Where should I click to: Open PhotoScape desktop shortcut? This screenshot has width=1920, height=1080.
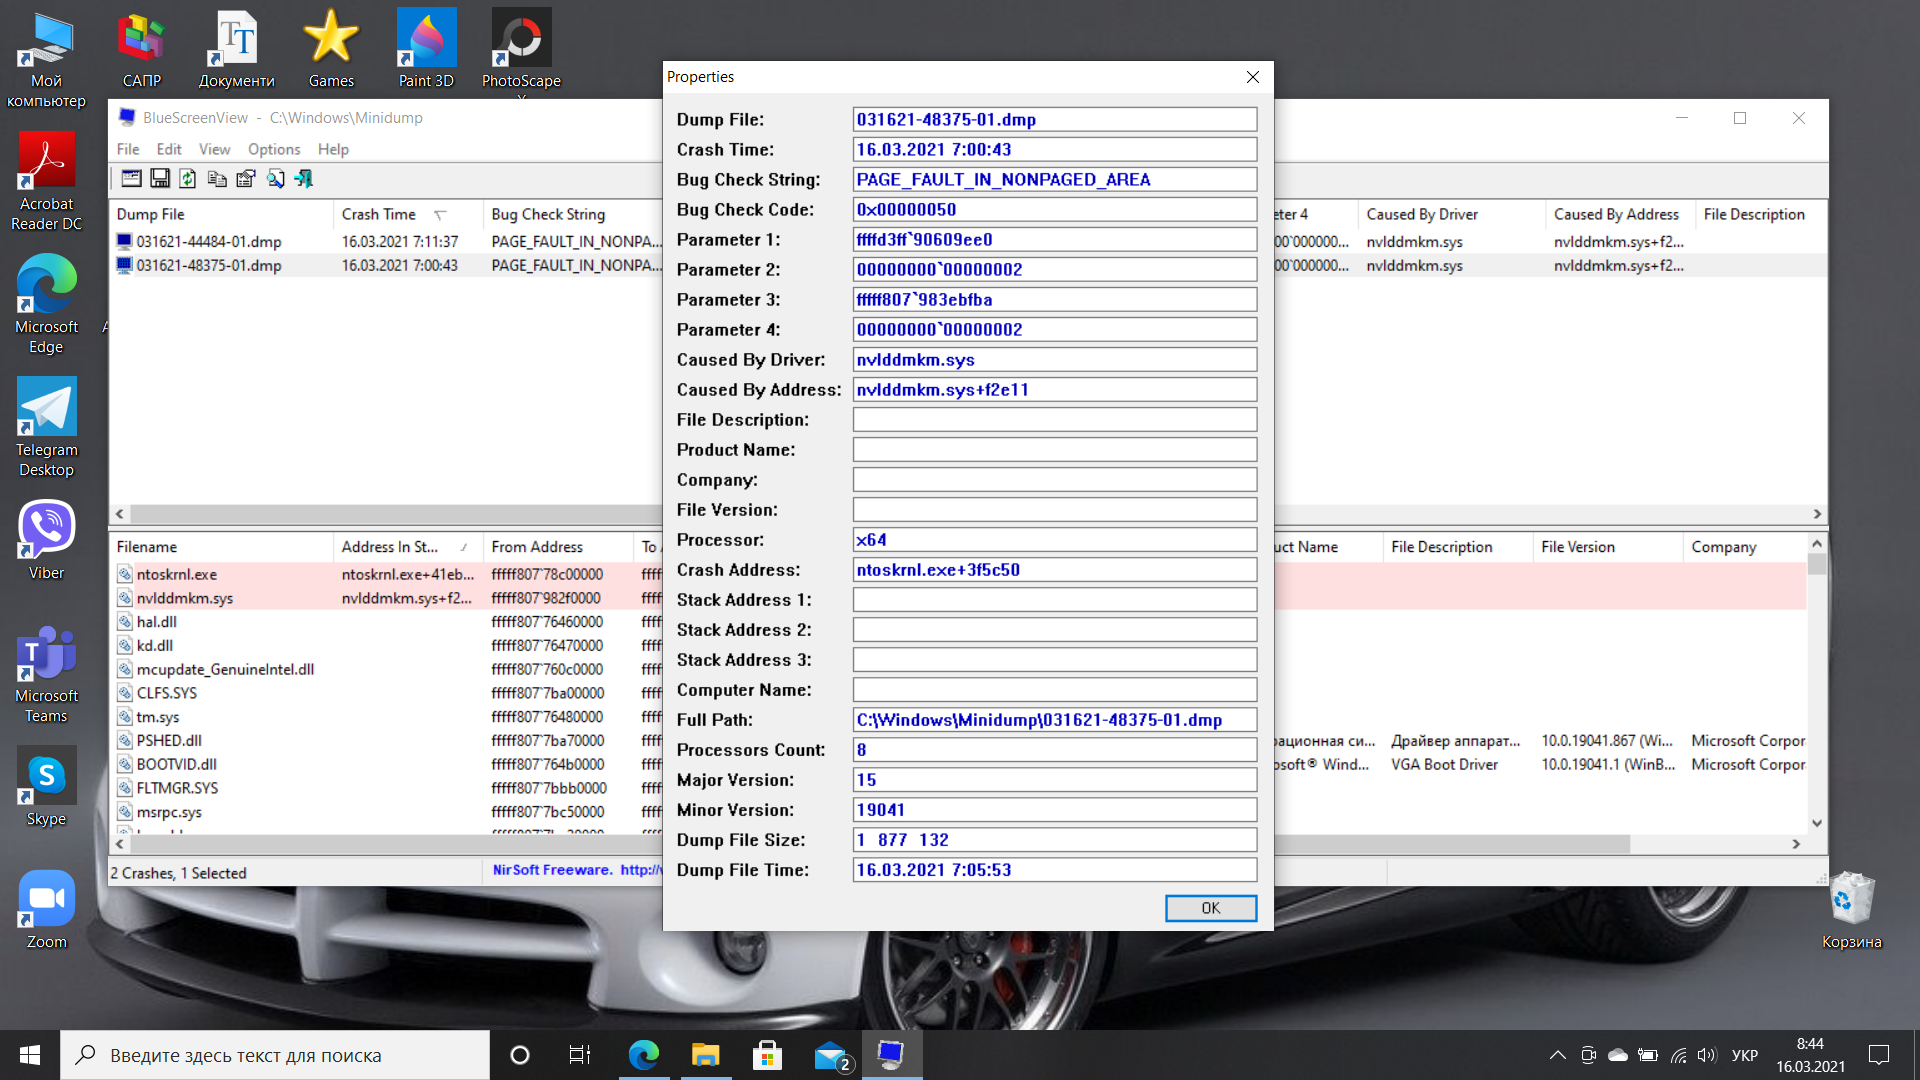coord(521,48)
